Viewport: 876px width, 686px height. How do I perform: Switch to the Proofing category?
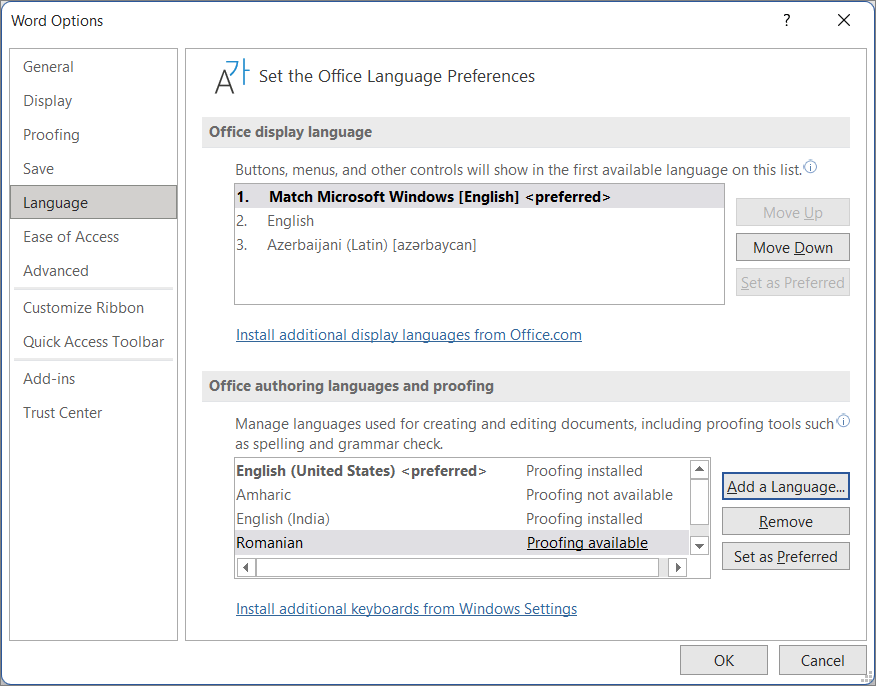coord(52,135)
